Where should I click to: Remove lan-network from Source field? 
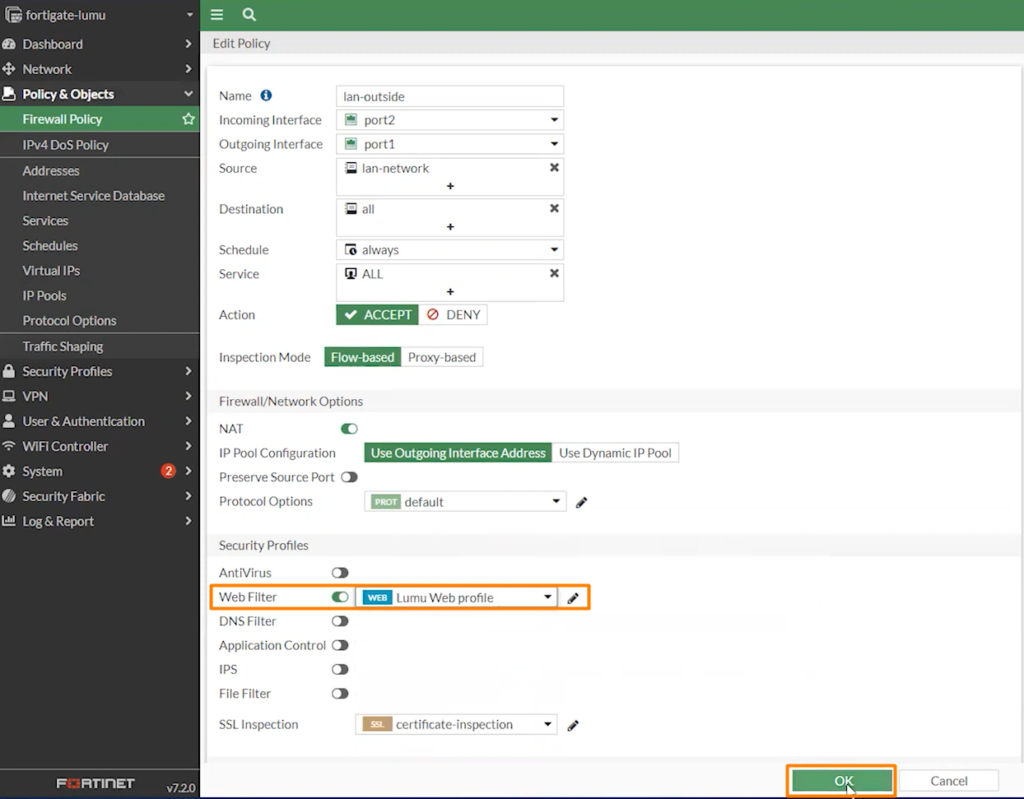point(554,168)
